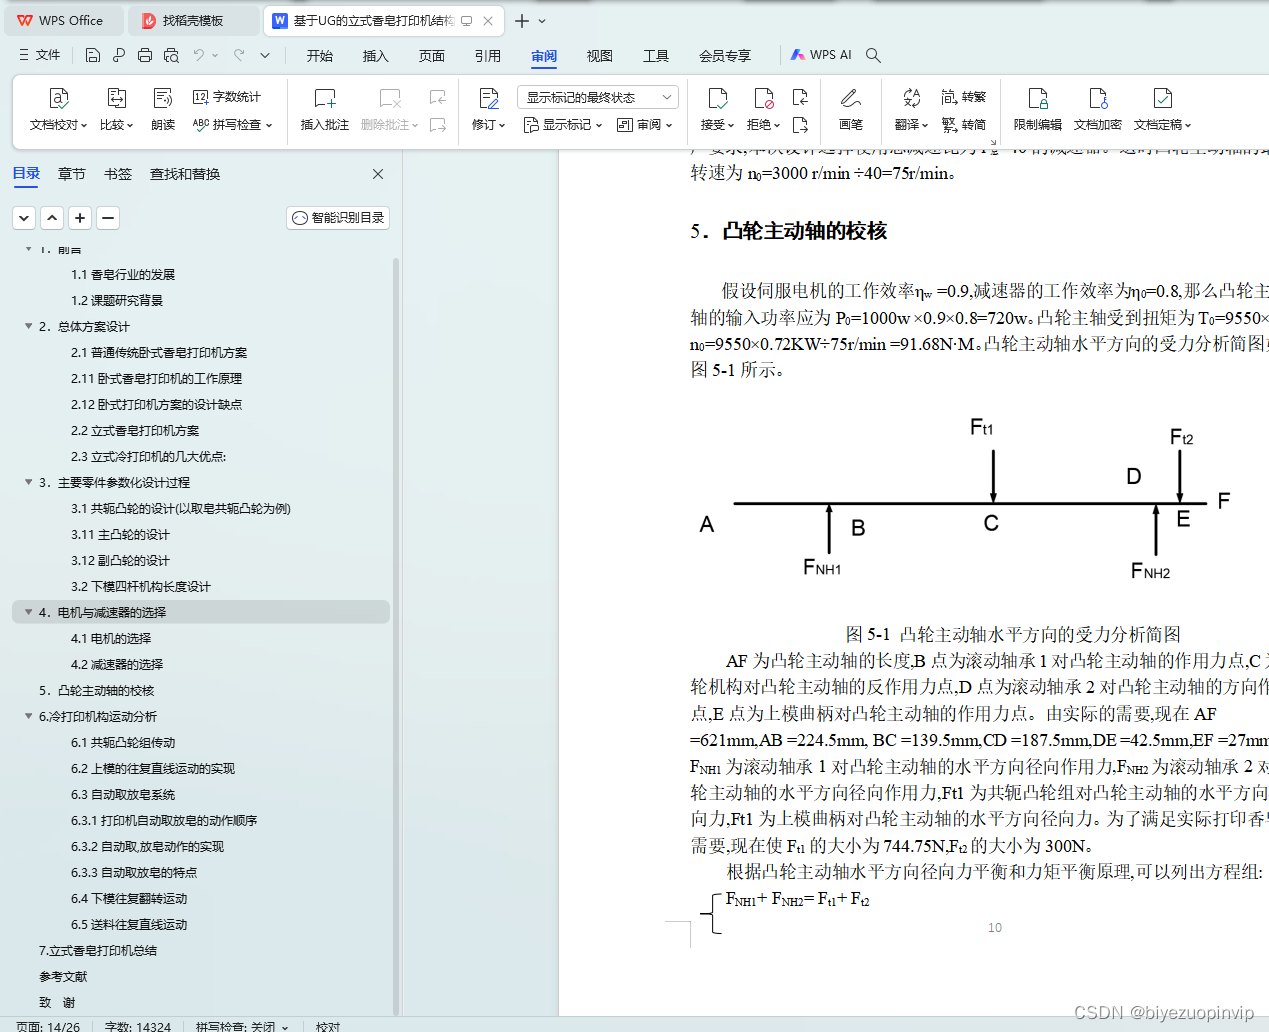Open 文档加密 document encryption
Viewport: 1269px width, 1032px height.
[x=1098, y=109]
